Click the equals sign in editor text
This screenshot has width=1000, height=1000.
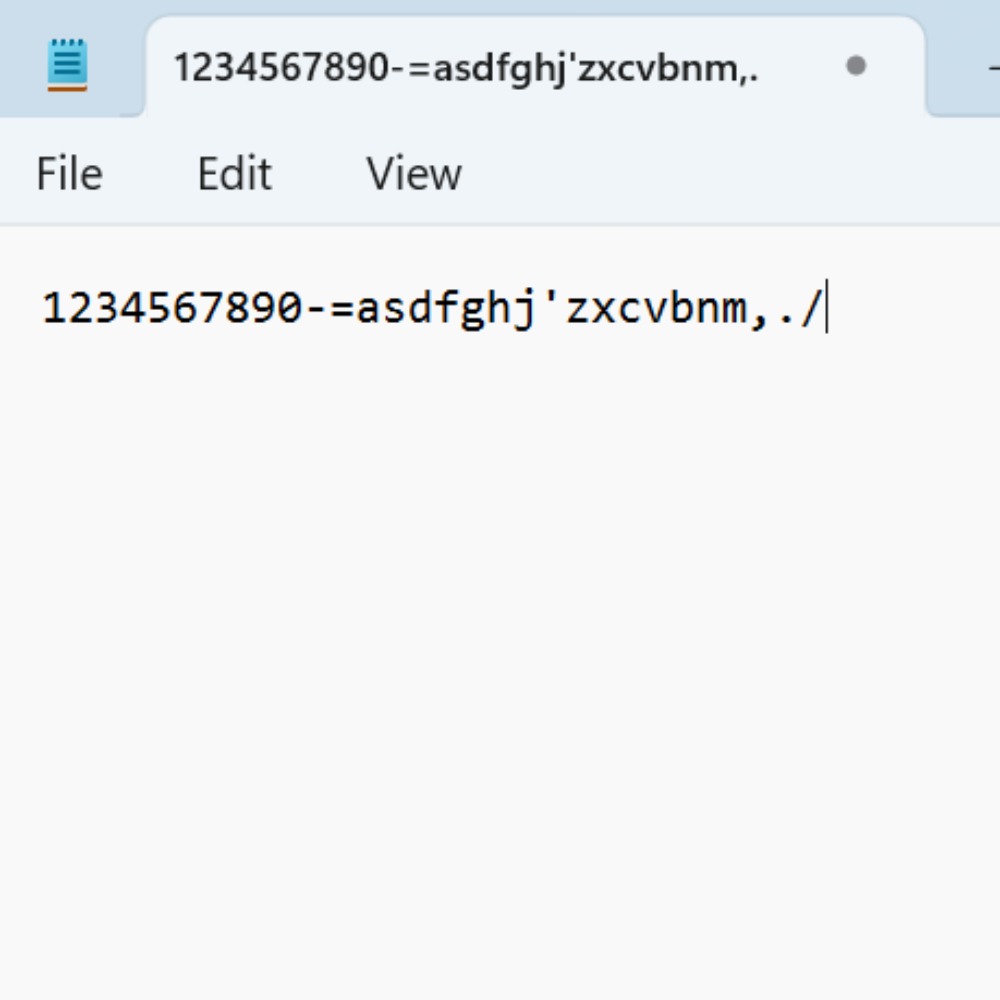click(341, 309)
